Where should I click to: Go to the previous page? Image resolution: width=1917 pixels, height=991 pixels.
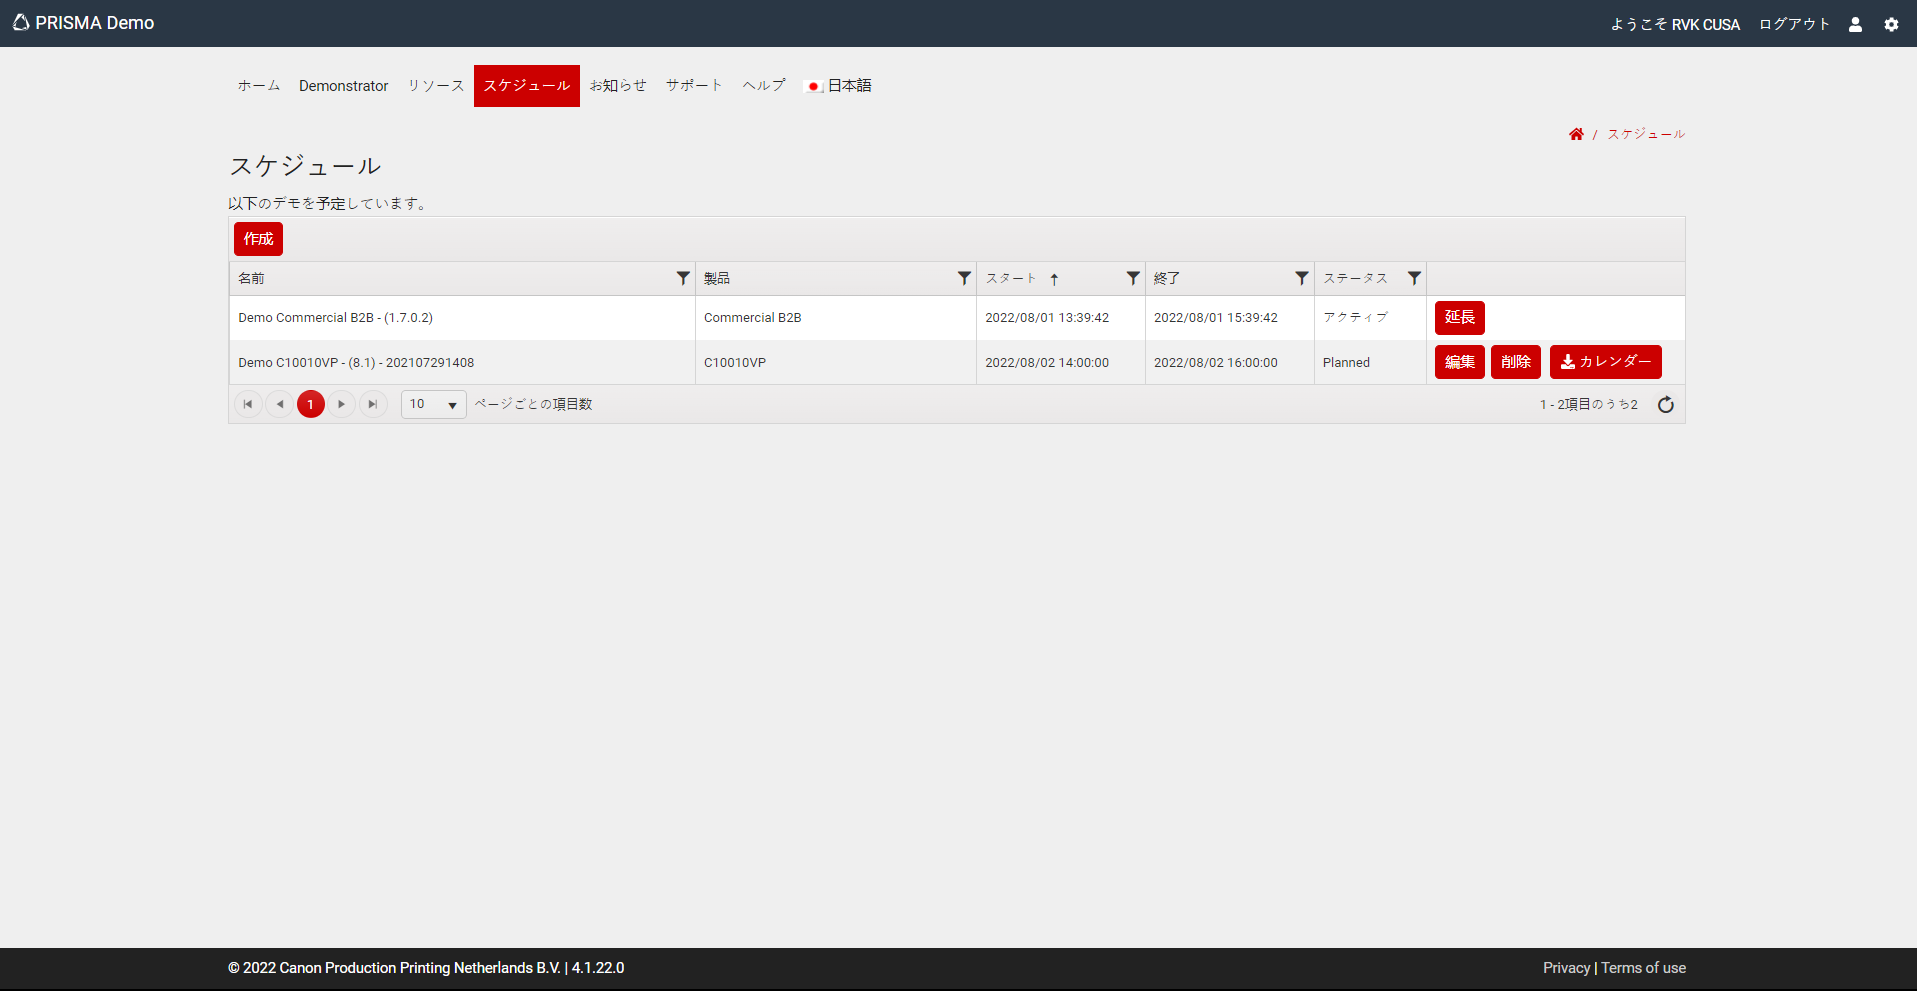[280, 404]
